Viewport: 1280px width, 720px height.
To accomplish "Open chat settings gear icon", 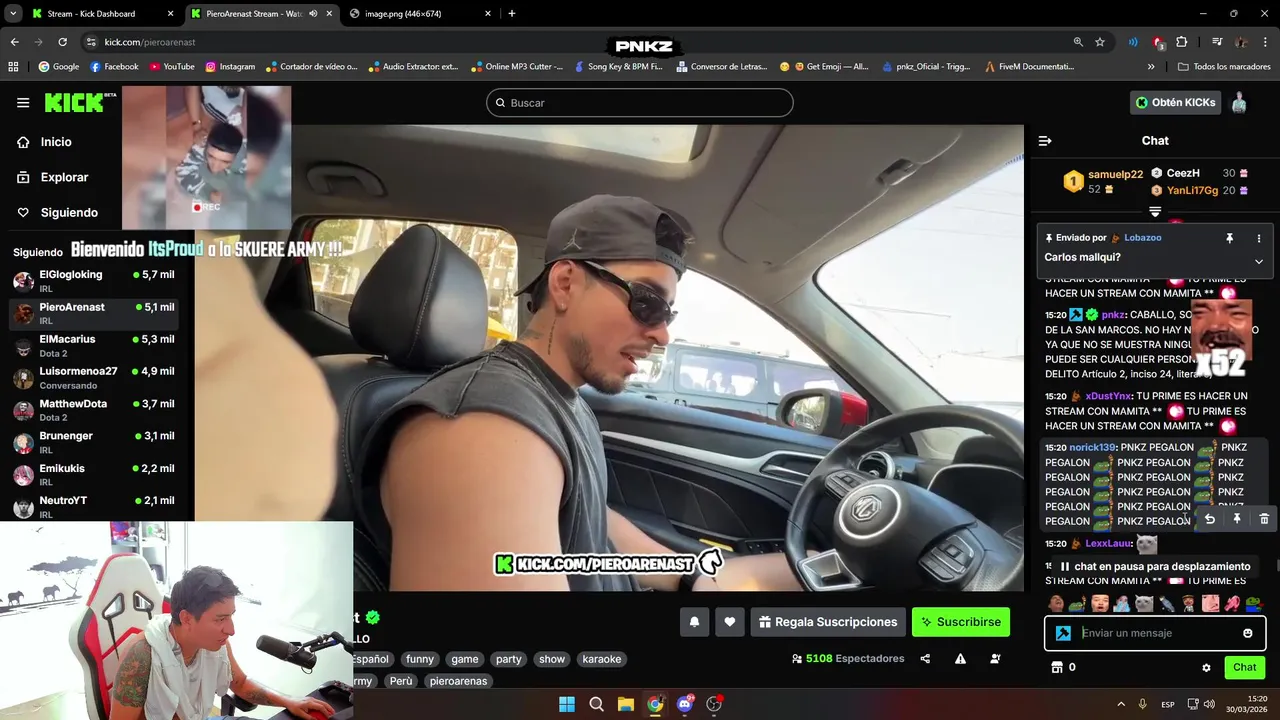I will click(1206, 667).
